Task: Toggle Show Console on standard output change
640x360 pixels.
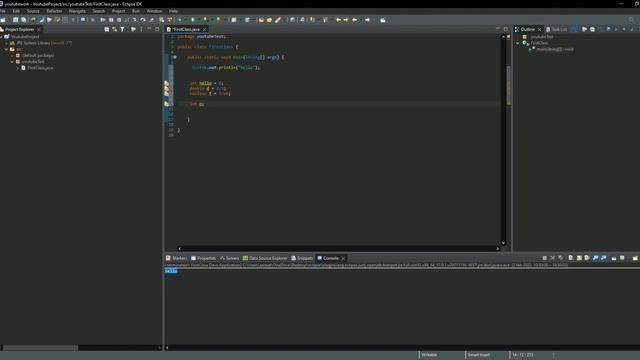Action: 596,258
